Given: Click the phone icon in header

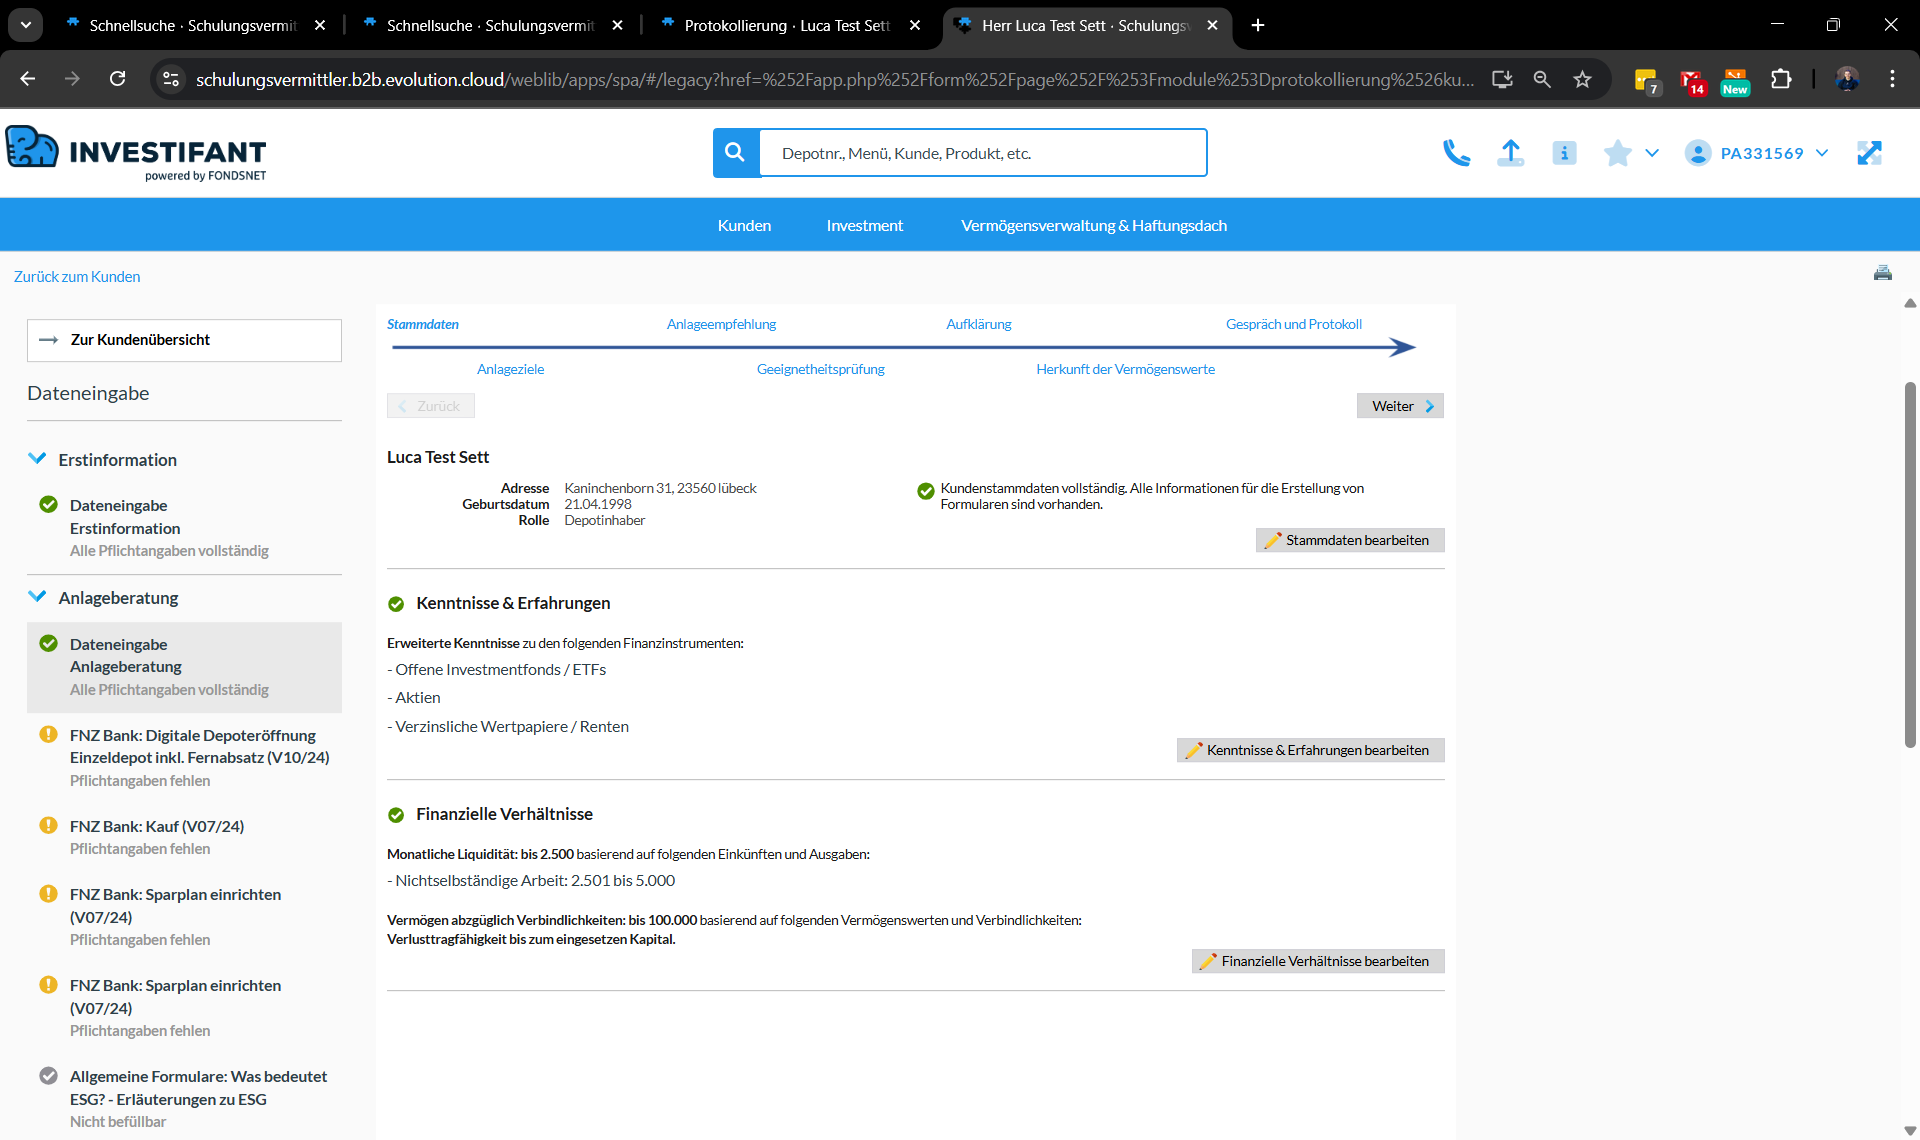Looking at the screenshot, I should click(x=1456, y=153).
